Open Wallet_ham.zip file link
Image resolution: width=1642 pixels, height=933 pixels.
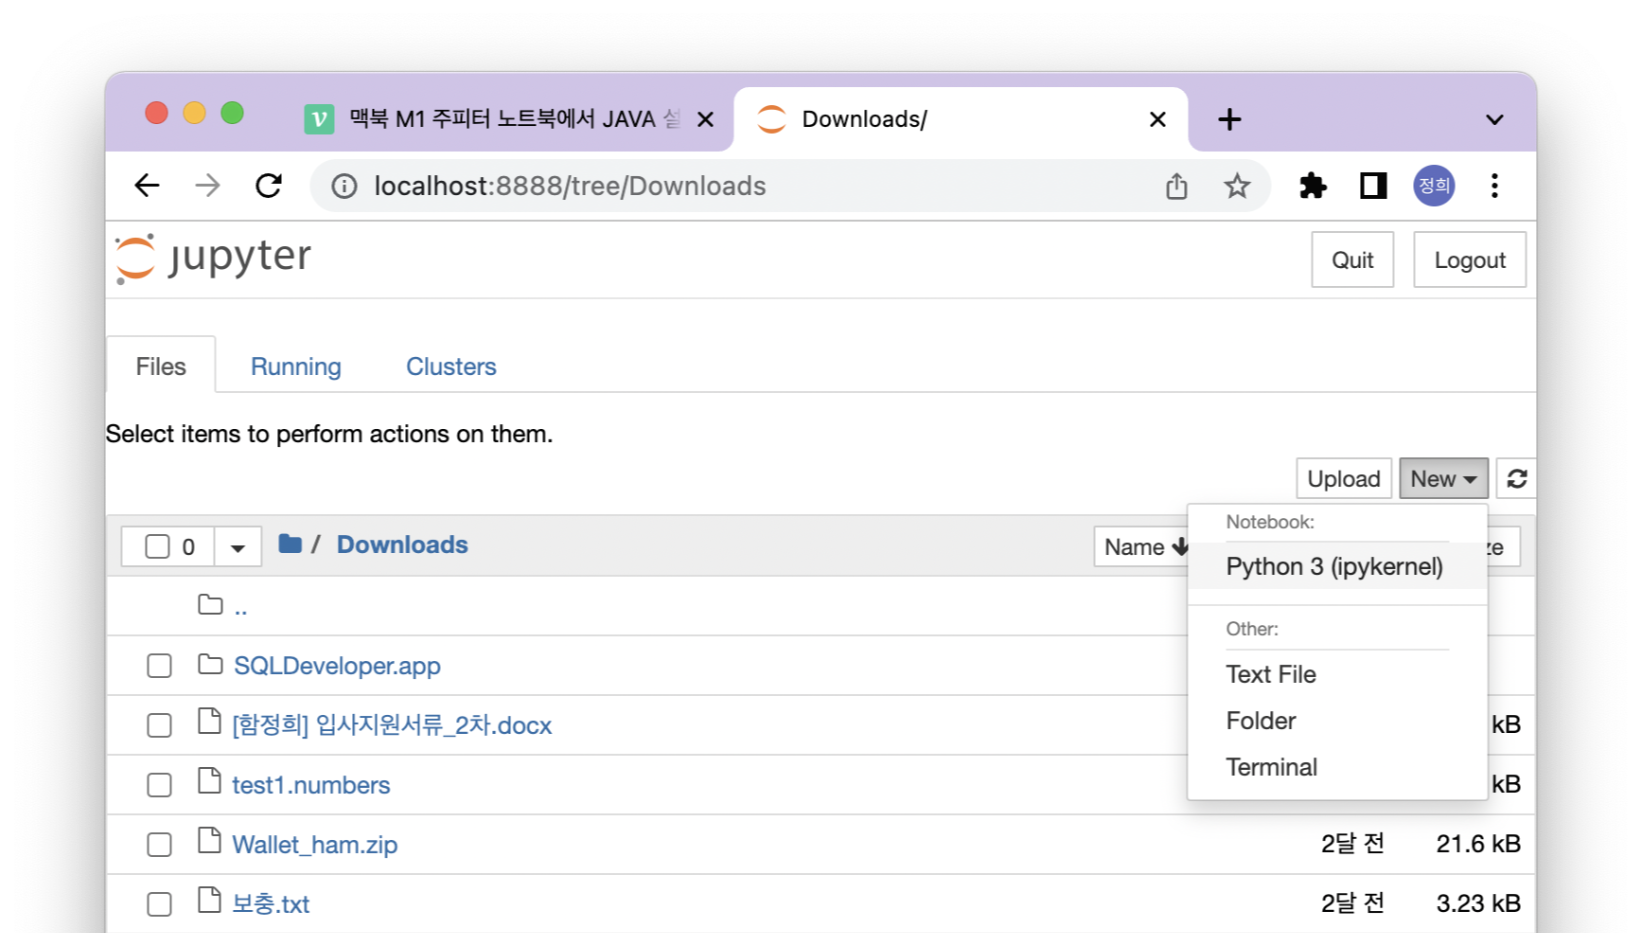[315, 845]
